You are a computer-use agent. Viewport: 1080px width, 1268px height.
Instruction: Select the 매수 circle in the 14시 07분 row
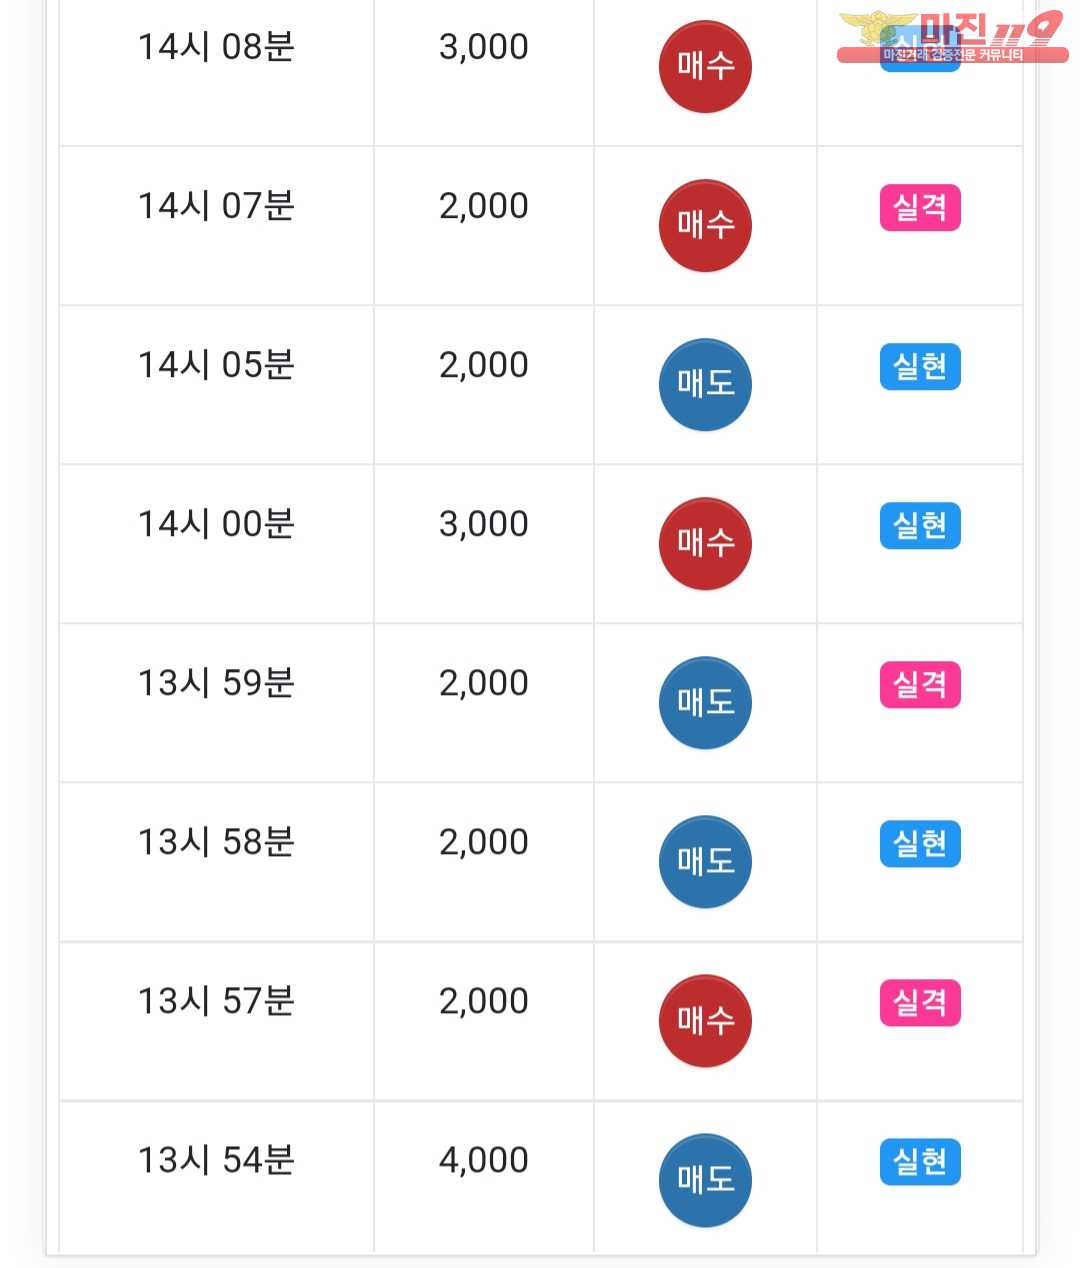705,225
